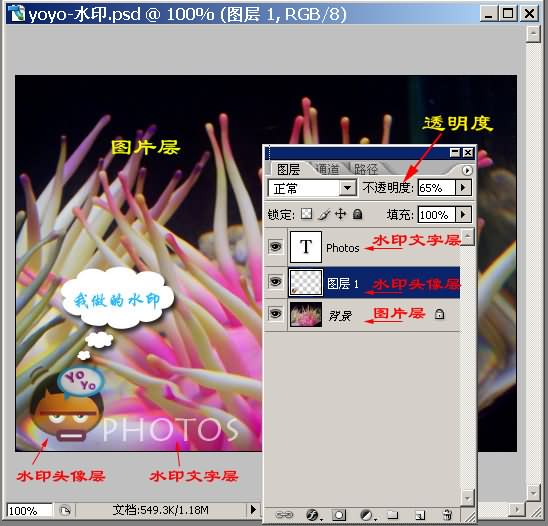The width and height of the screenshot is (548, 526).
Task: Lock transparent pixels icon
Action: point(307,214)
